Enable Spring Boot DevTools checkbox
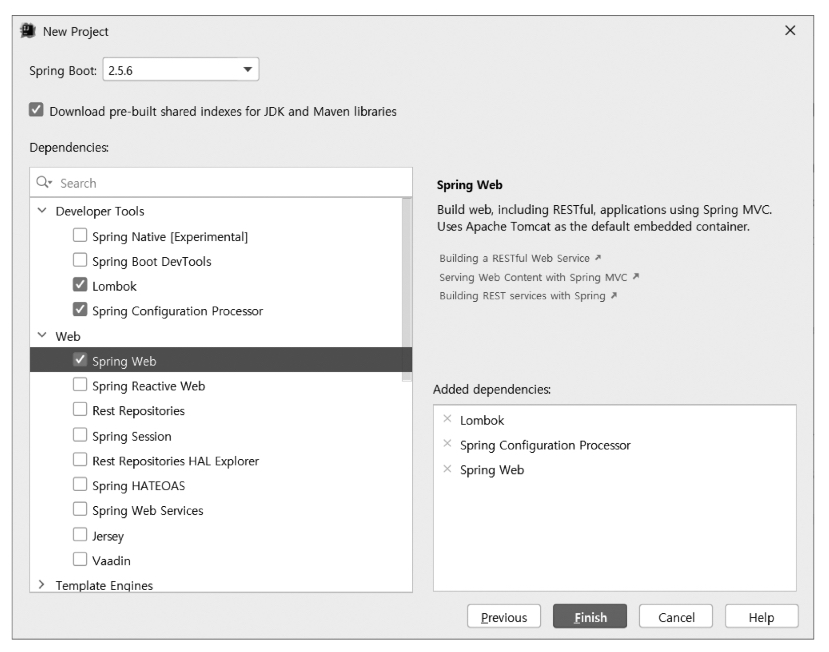Image resolution: width=829 pixels, height=652 pixels. (80, 260)
